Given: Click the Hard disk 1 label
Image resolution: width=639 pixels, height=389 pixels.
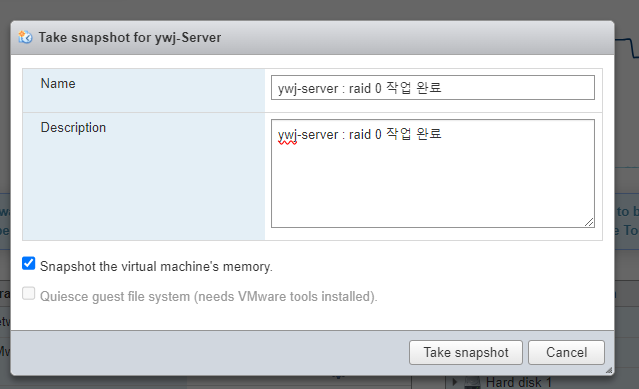Looking at the screenshot, I should click(518, 382).
